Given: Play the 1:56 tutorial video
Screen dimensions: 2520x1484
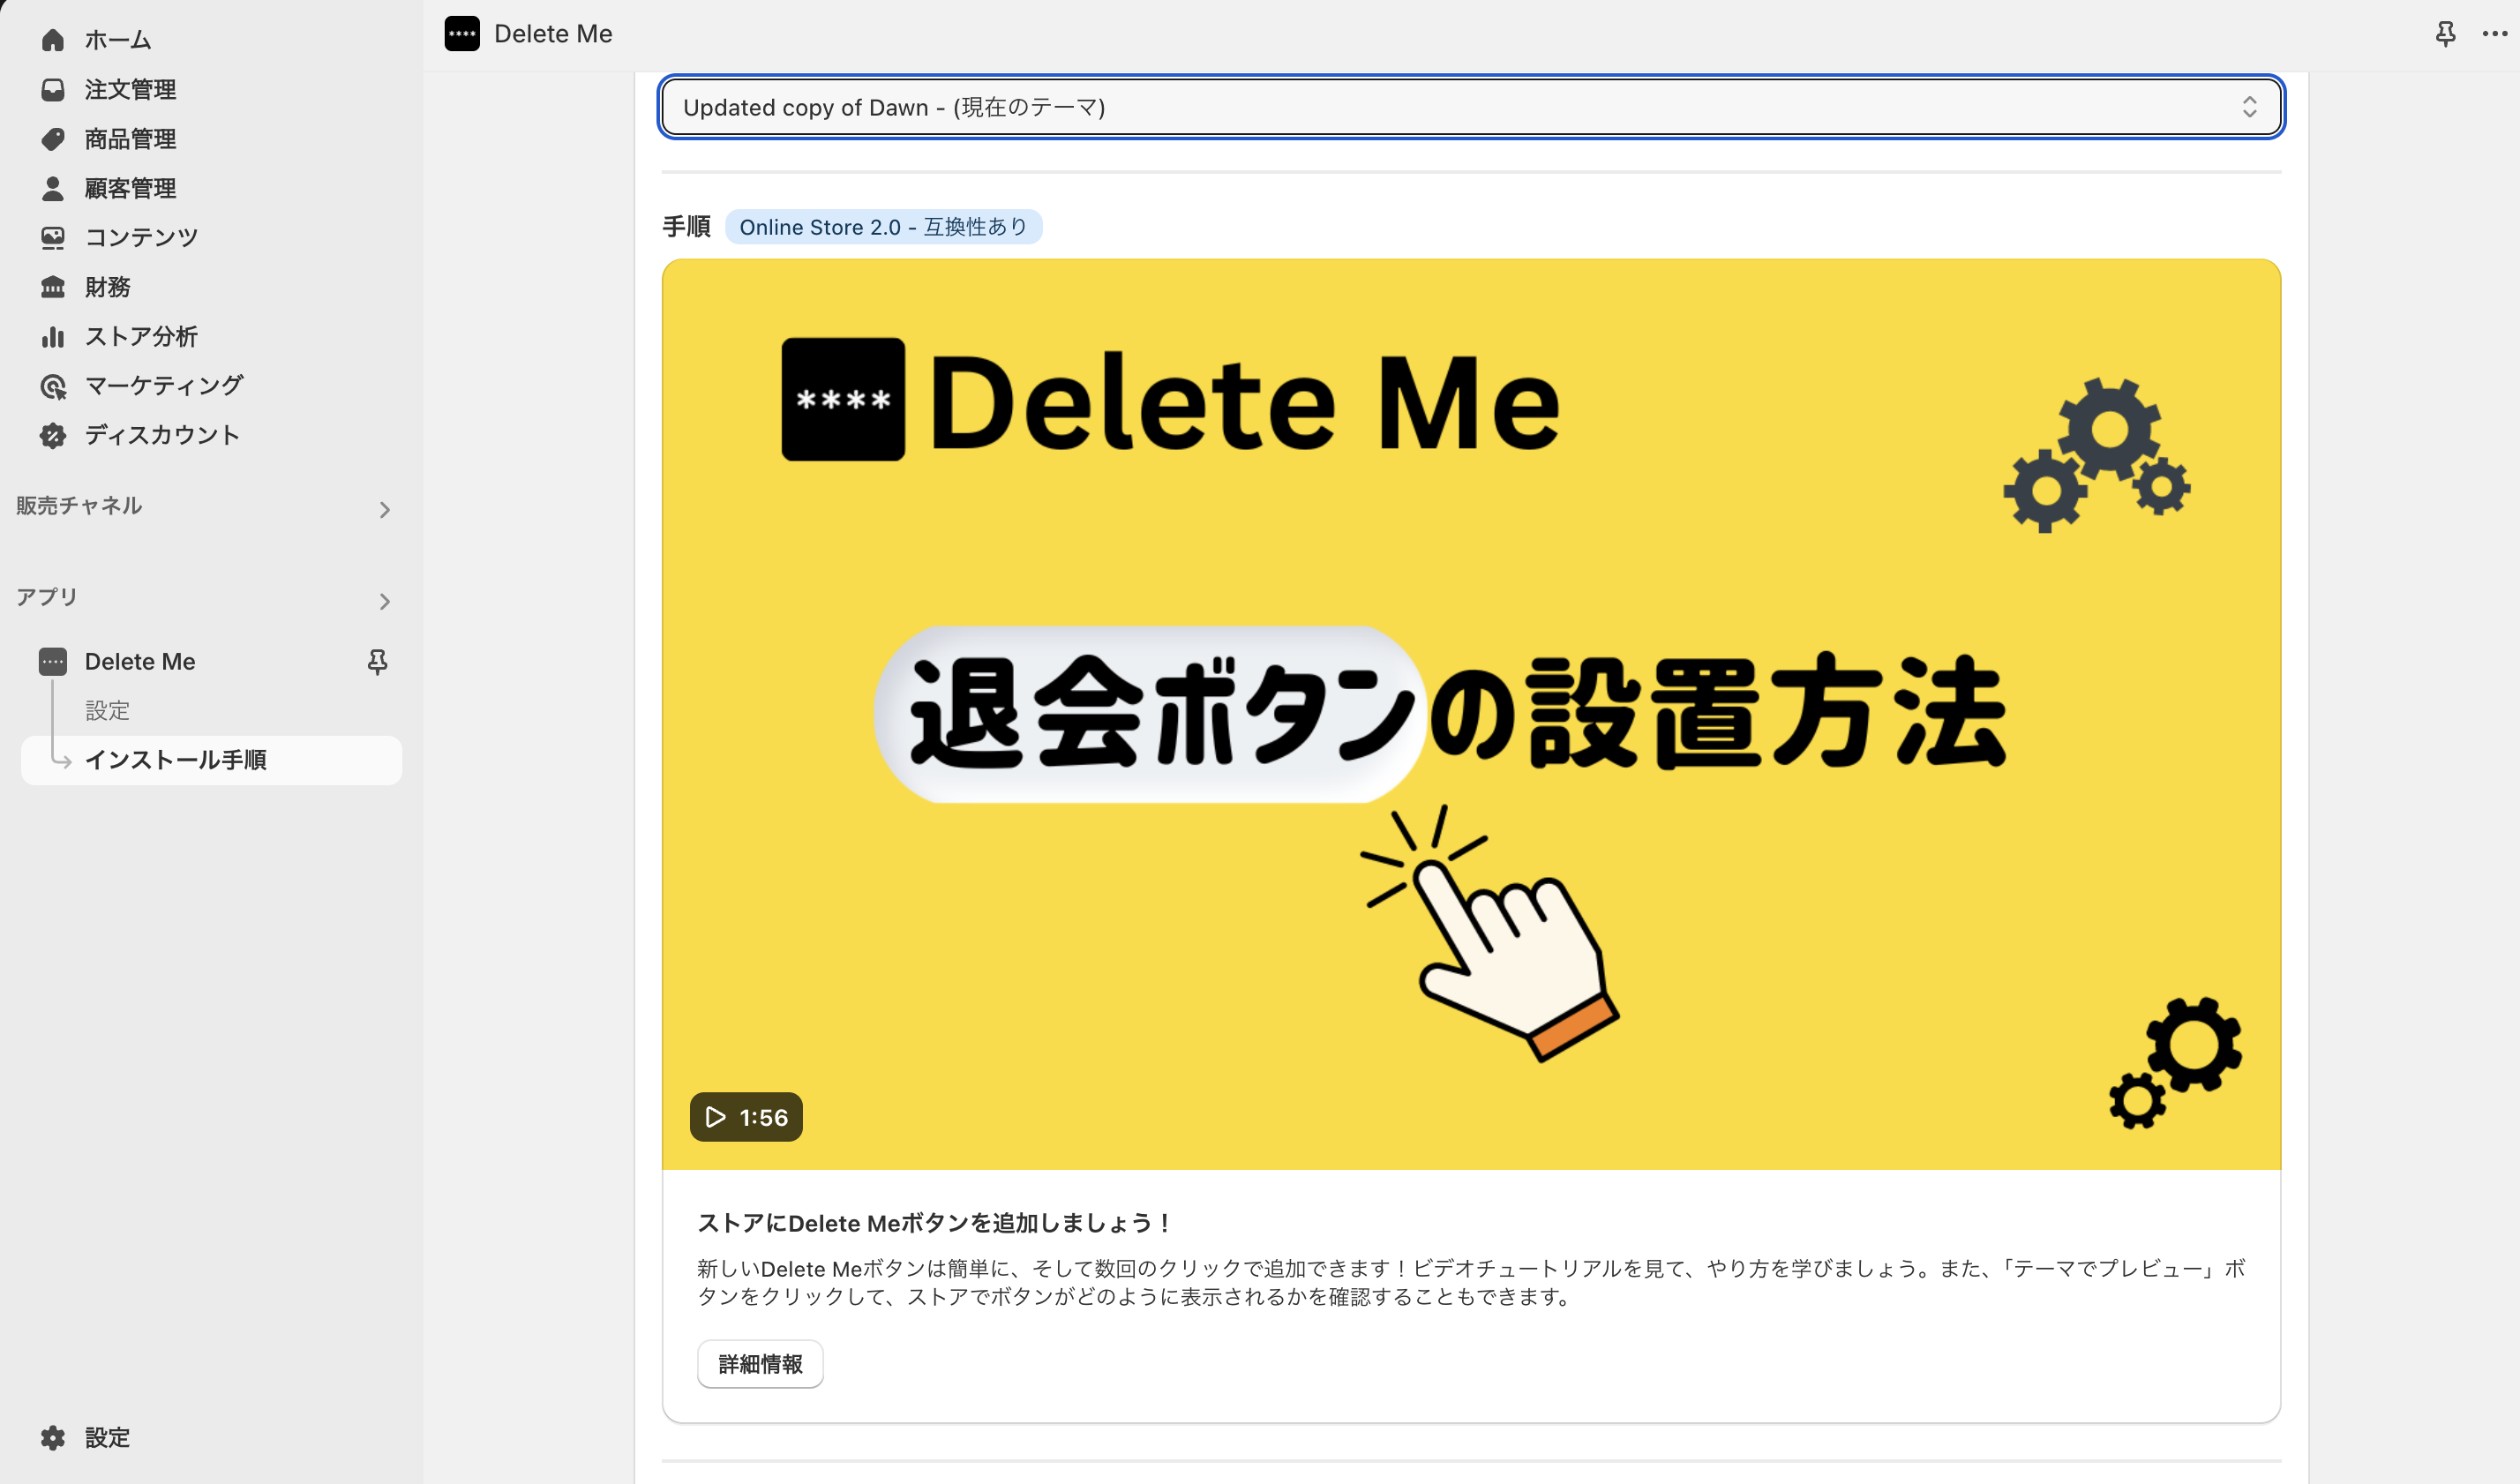Looking at the screenshot, I should click(x=746, y=1117).
